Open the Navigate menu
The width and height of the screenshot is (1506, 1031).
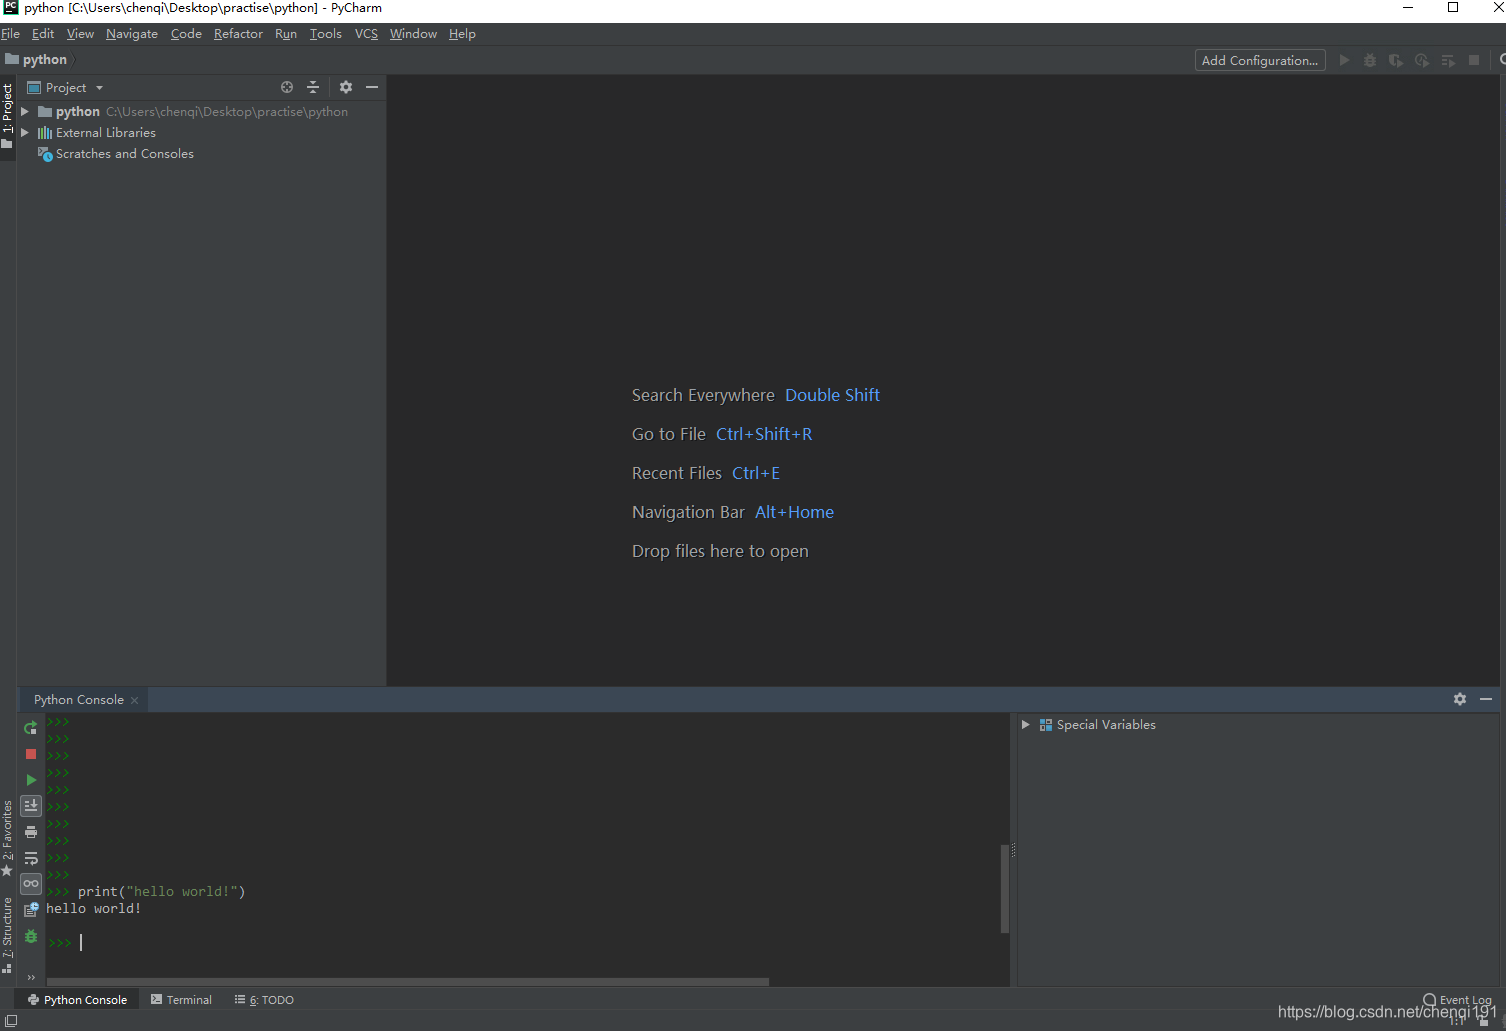[132, 34]
